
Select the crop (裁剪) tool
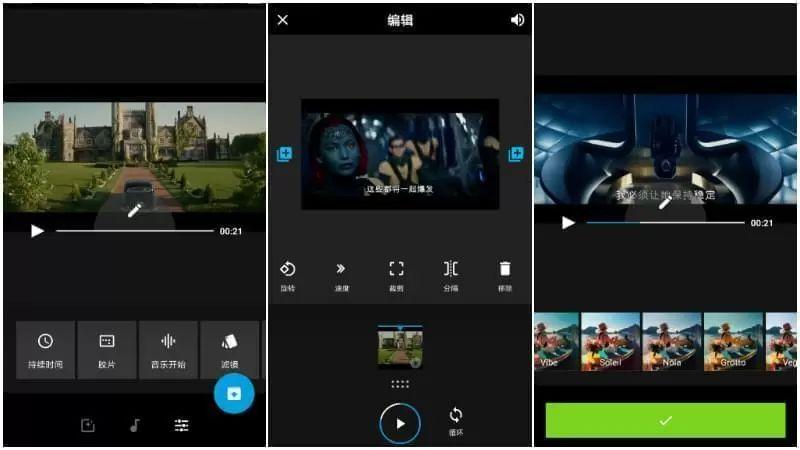396,276
